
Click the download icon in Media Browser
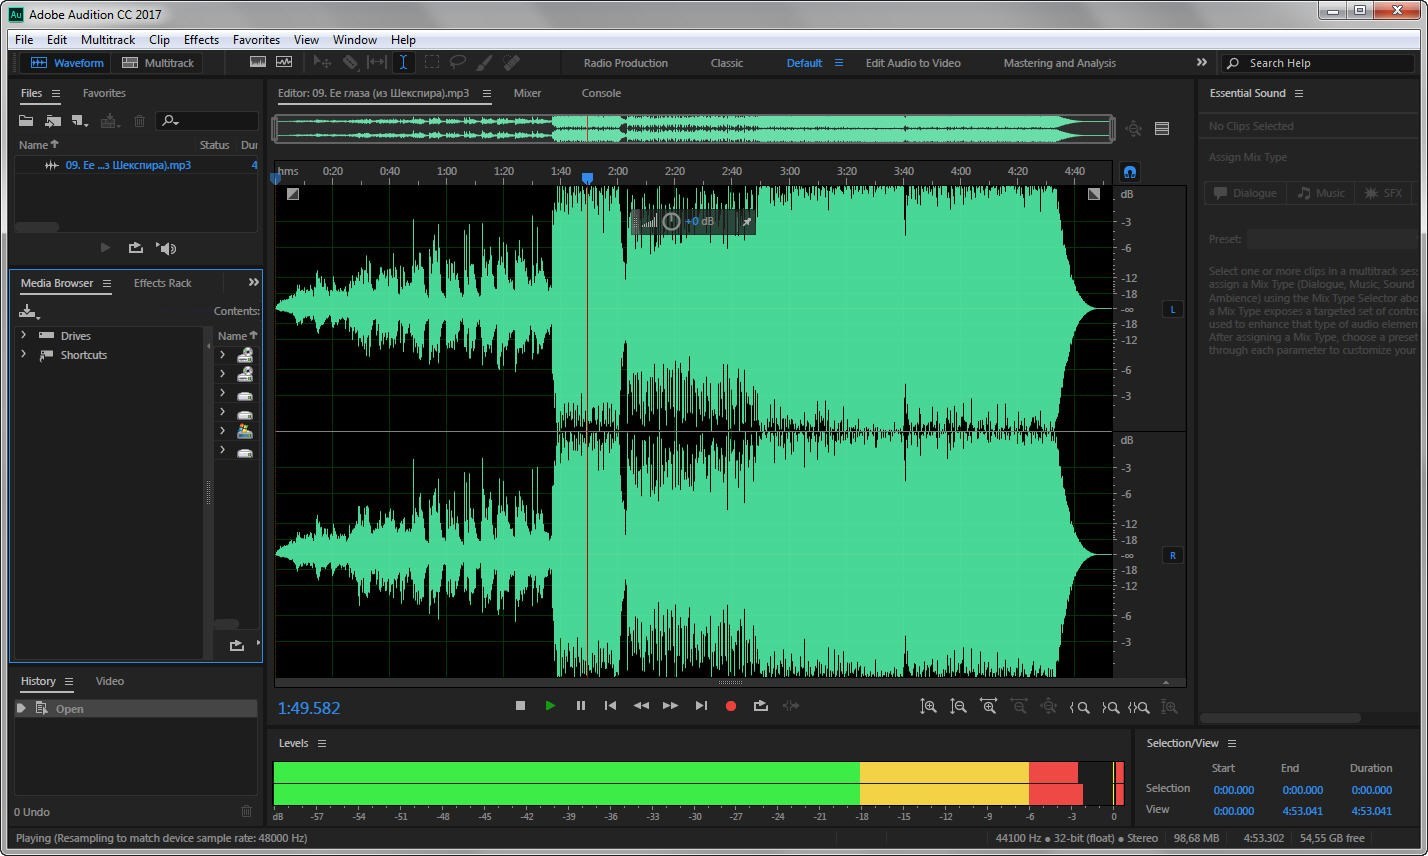[28, 311]
